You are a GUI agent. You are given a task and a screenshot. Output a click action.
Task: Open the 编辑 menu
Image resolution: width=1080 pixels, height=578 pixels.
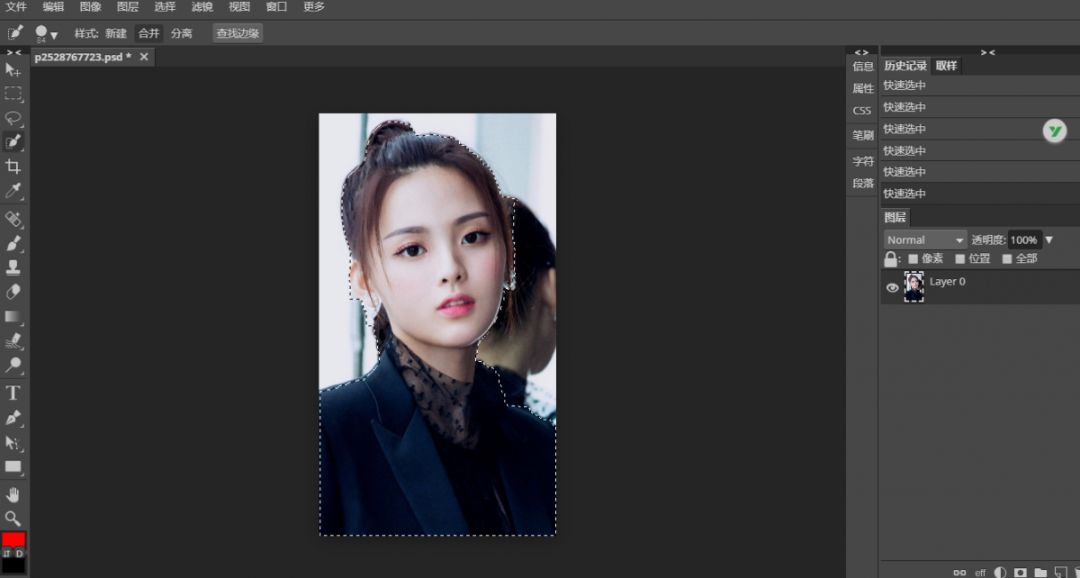coord(53,7)
